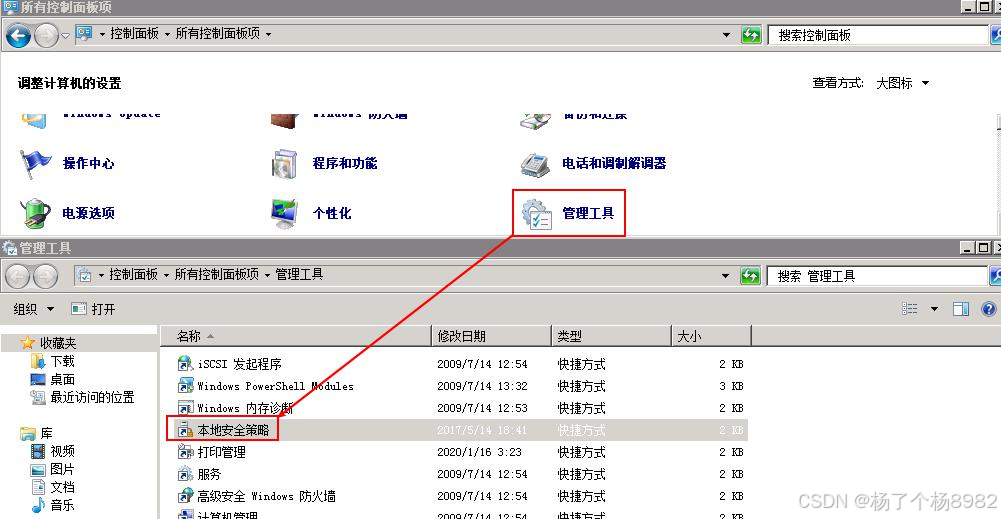Viewport: 1001px width, 519px height.
Task: Open the 操作中心 flag icon
Action: pos(34,163)
